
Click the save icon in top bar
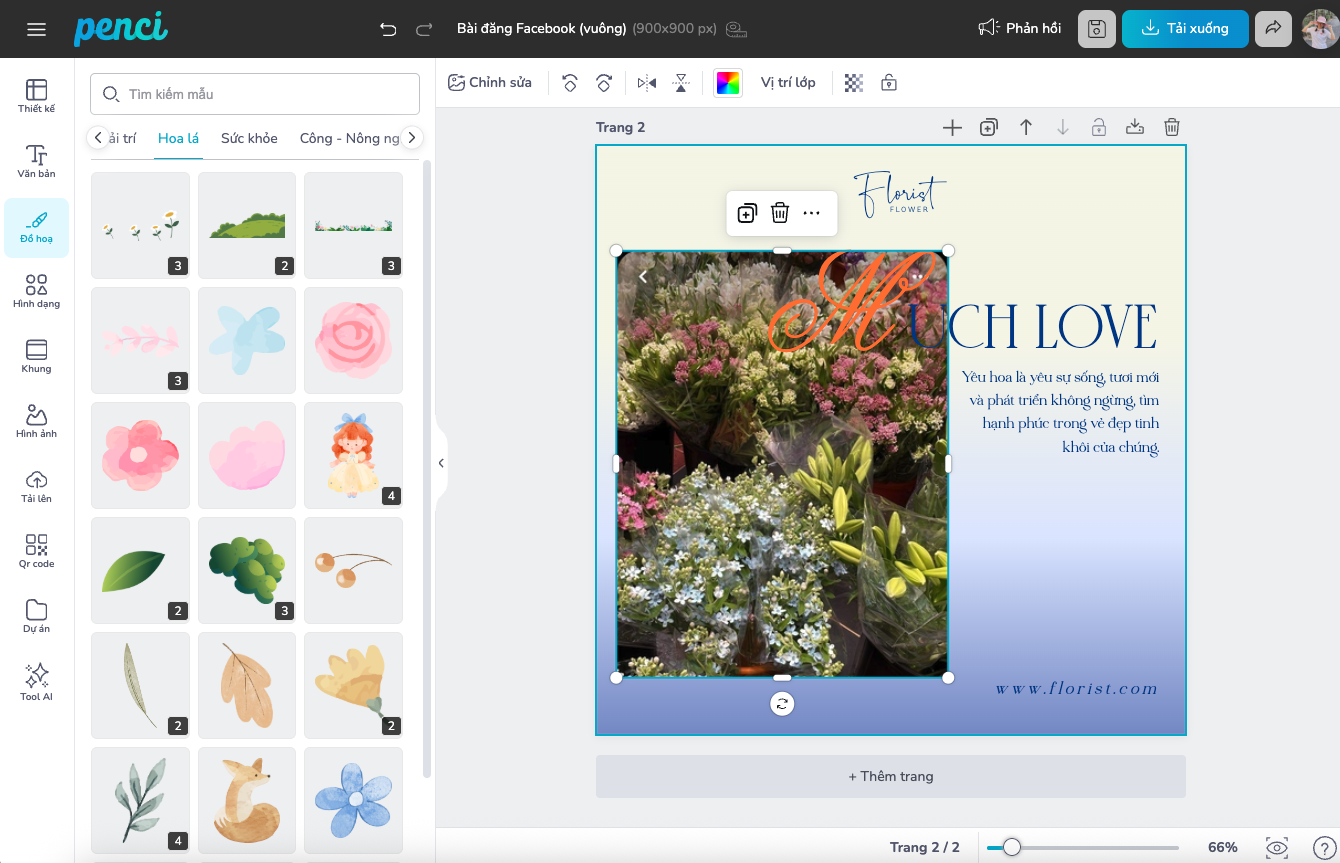(x=1097, y=29)
